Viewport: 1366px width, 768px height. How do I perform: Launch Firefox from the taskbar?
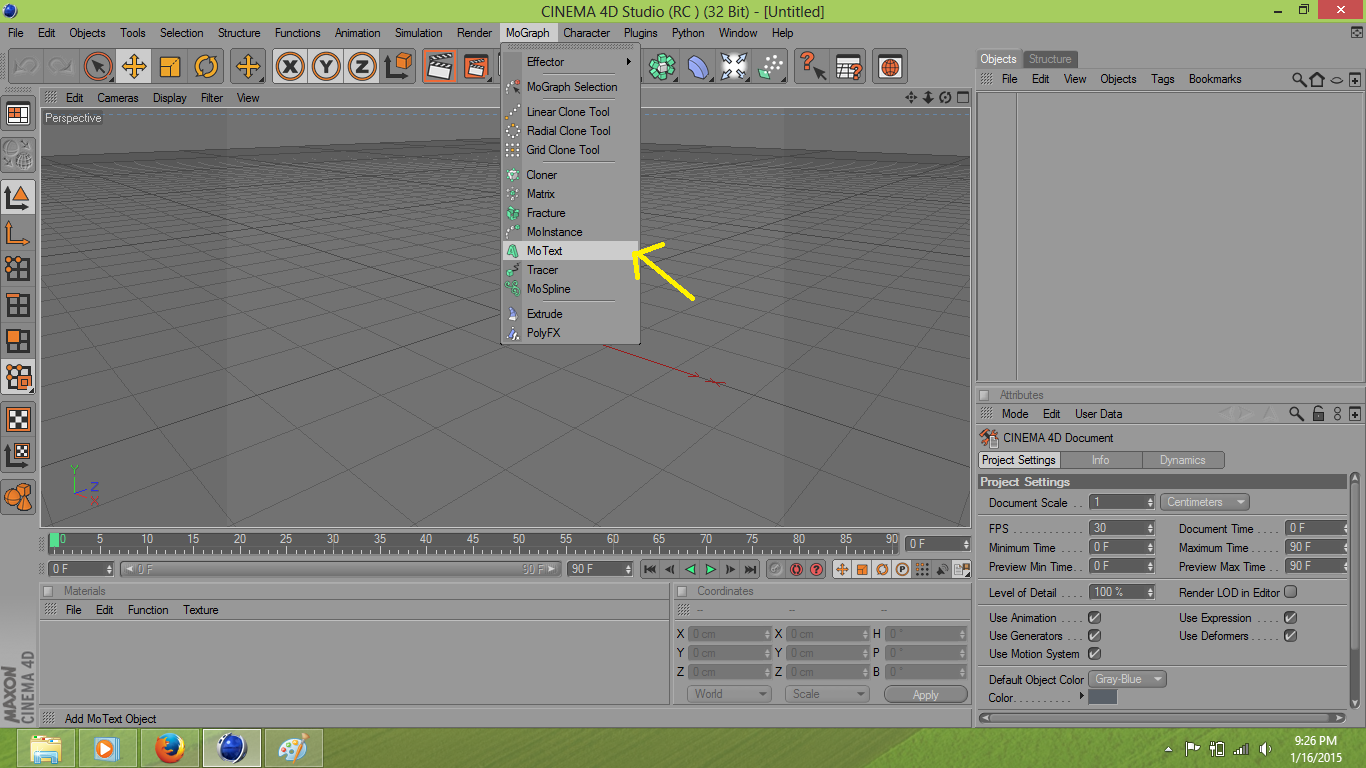pos(170,748)
